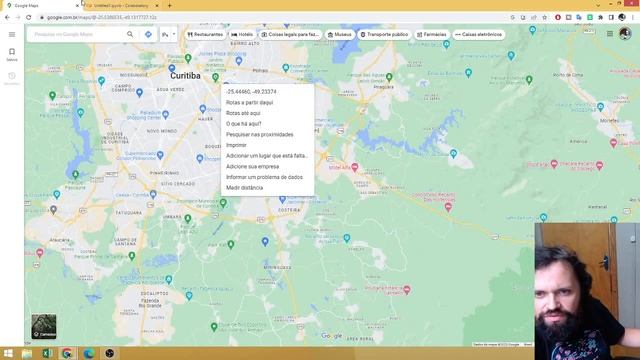Choose Imprimir in context menu
Screen dimensions: 640x360
[x=267, y=145]
